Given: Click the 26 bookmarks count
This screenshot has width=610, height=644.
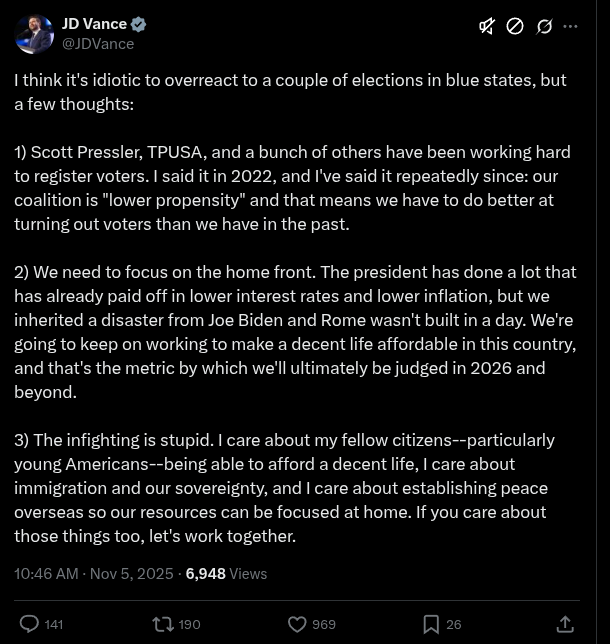Looking at the screenshot, I should [x=454, y=624].
